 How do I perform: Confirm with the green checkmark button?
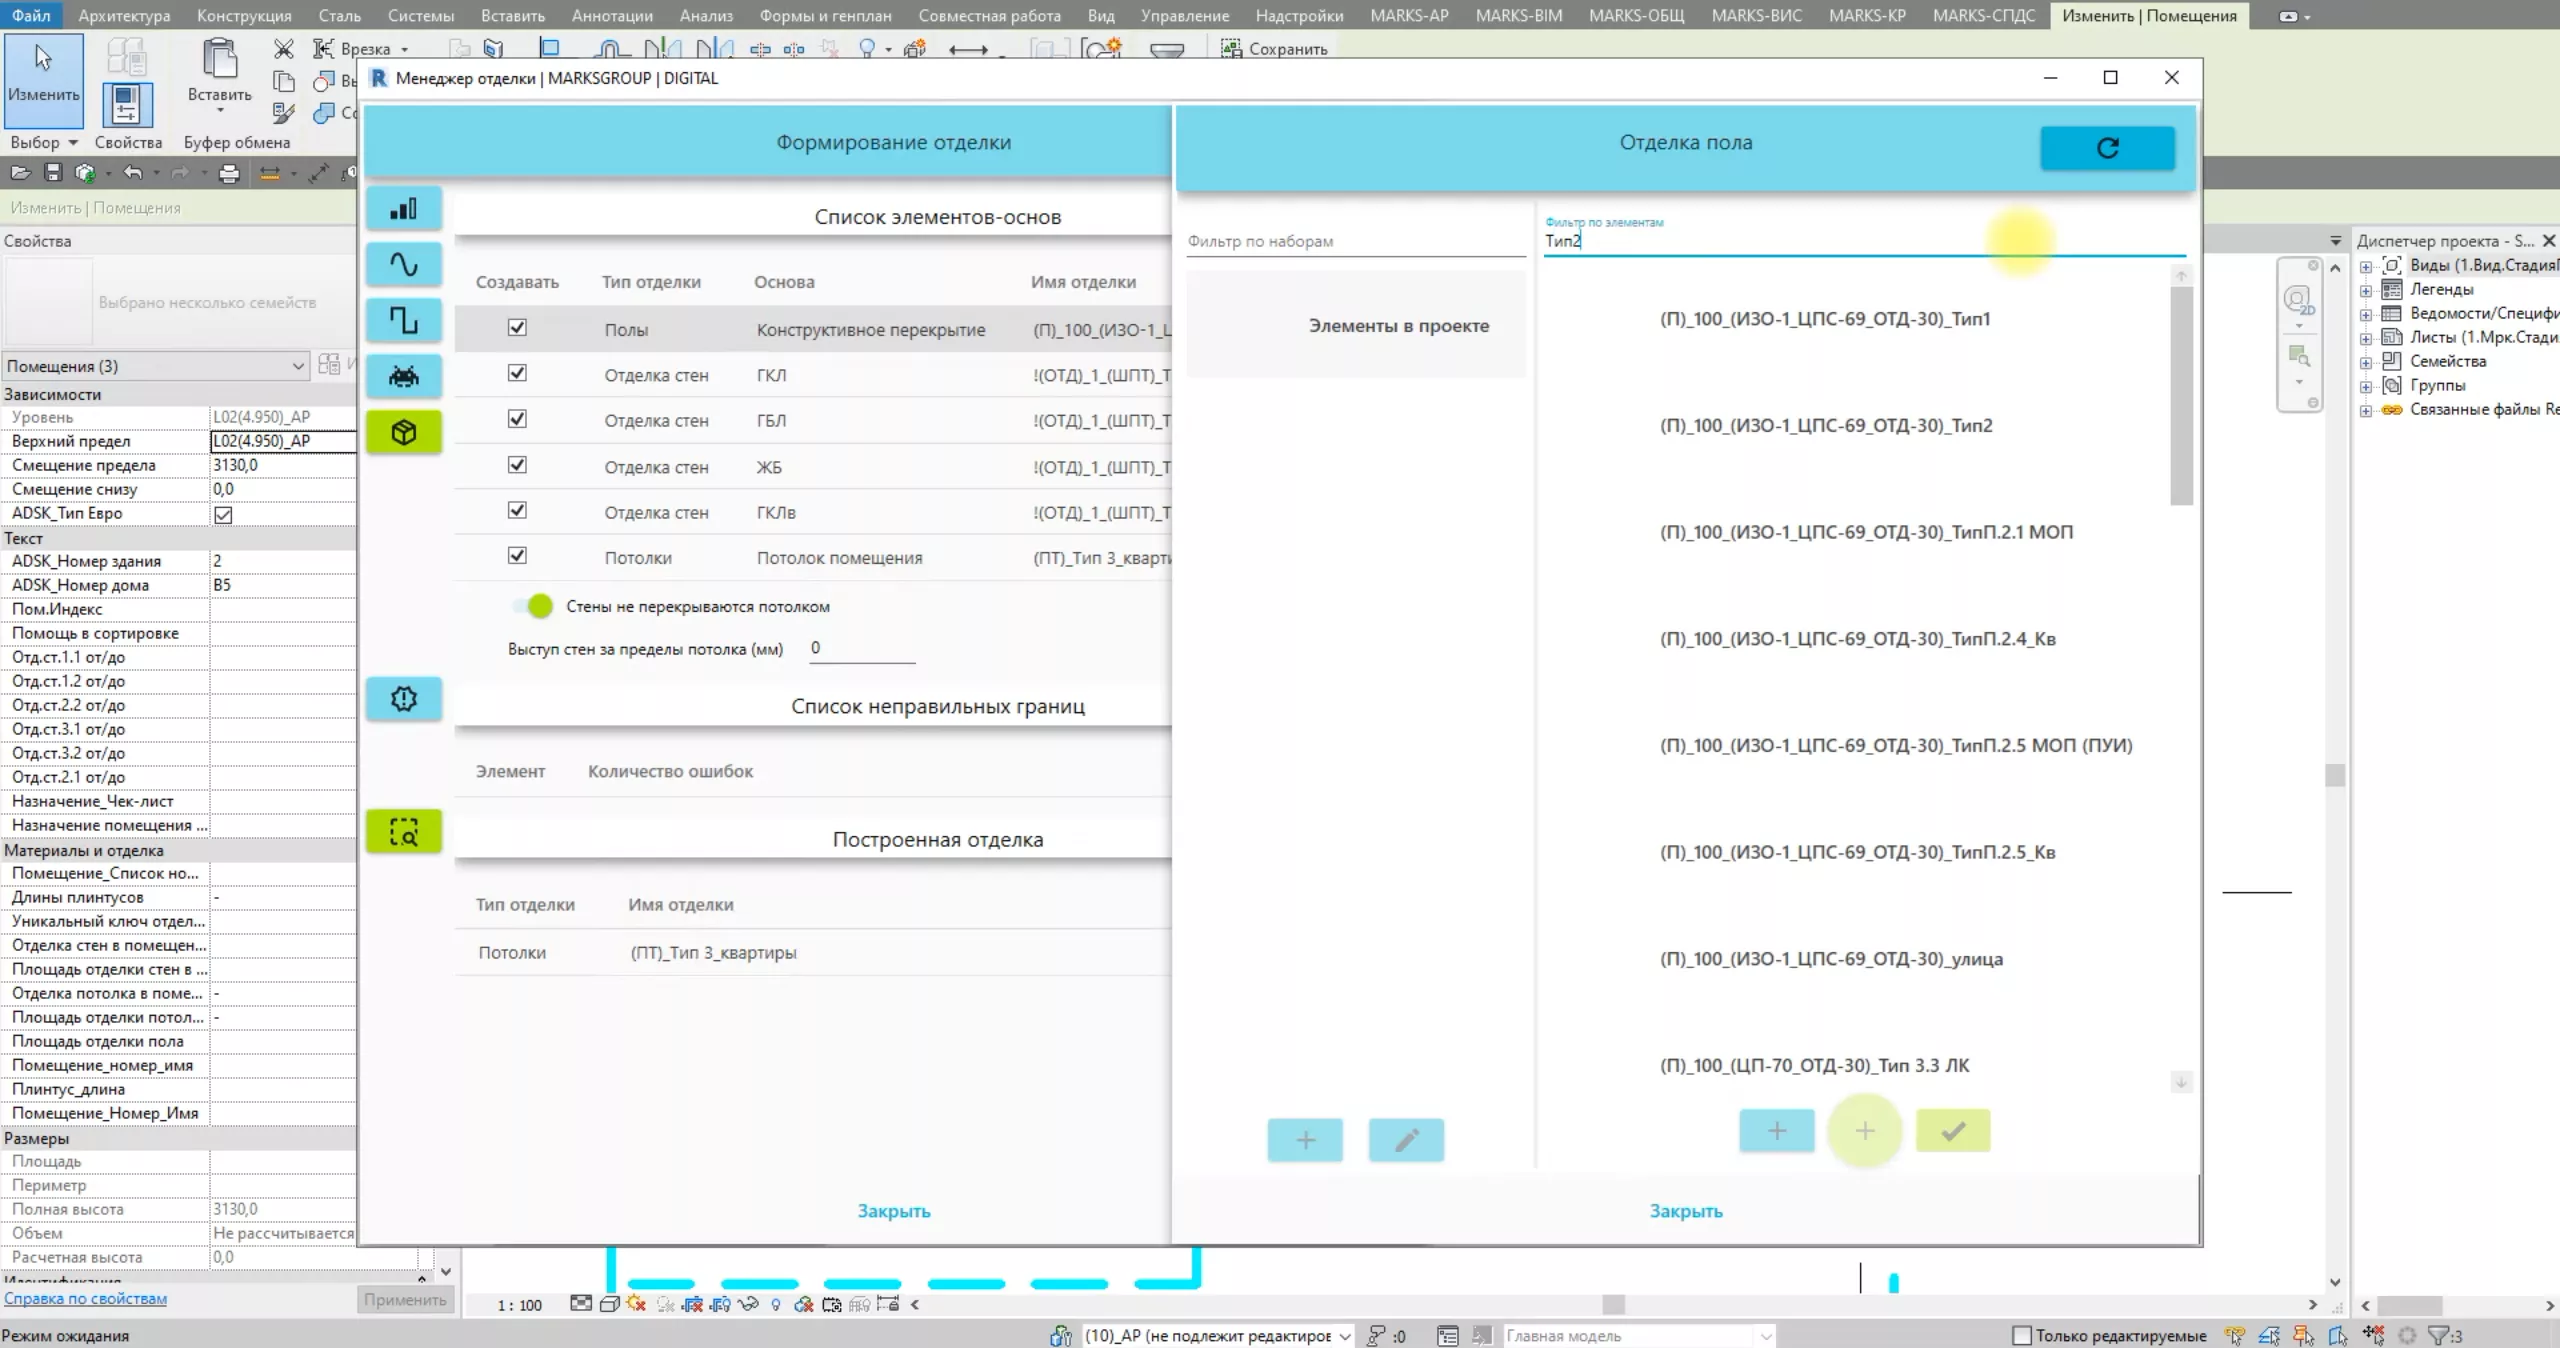coord(1952,1131)
